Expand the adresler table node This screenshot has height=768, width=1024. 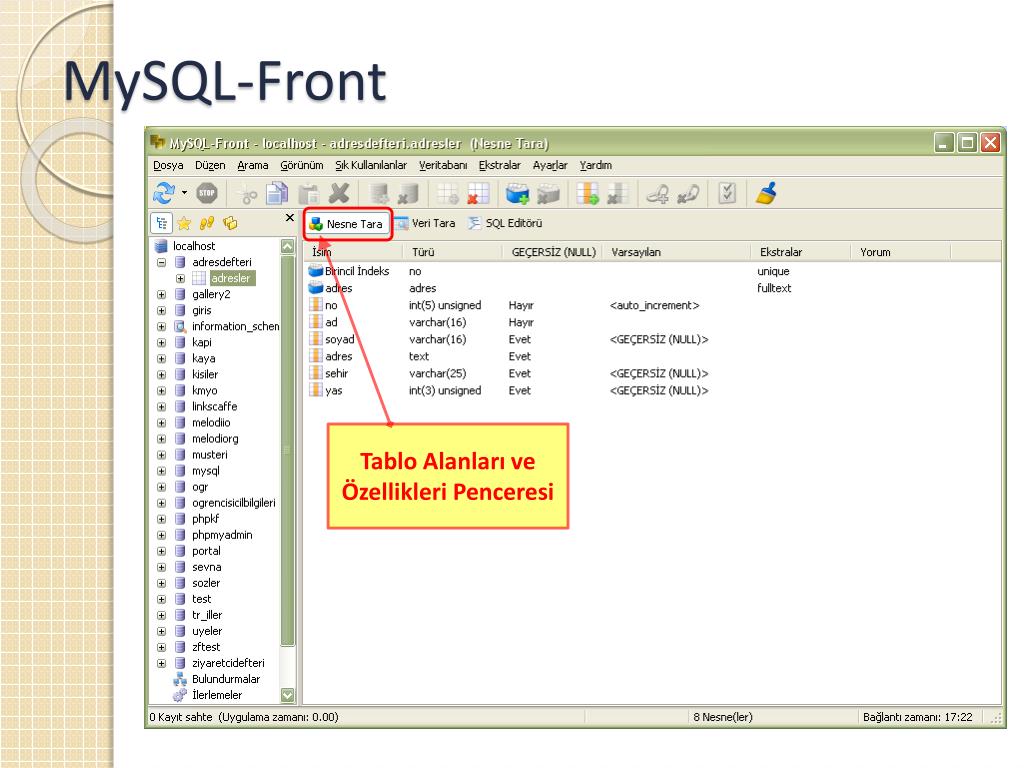point(180,278)
